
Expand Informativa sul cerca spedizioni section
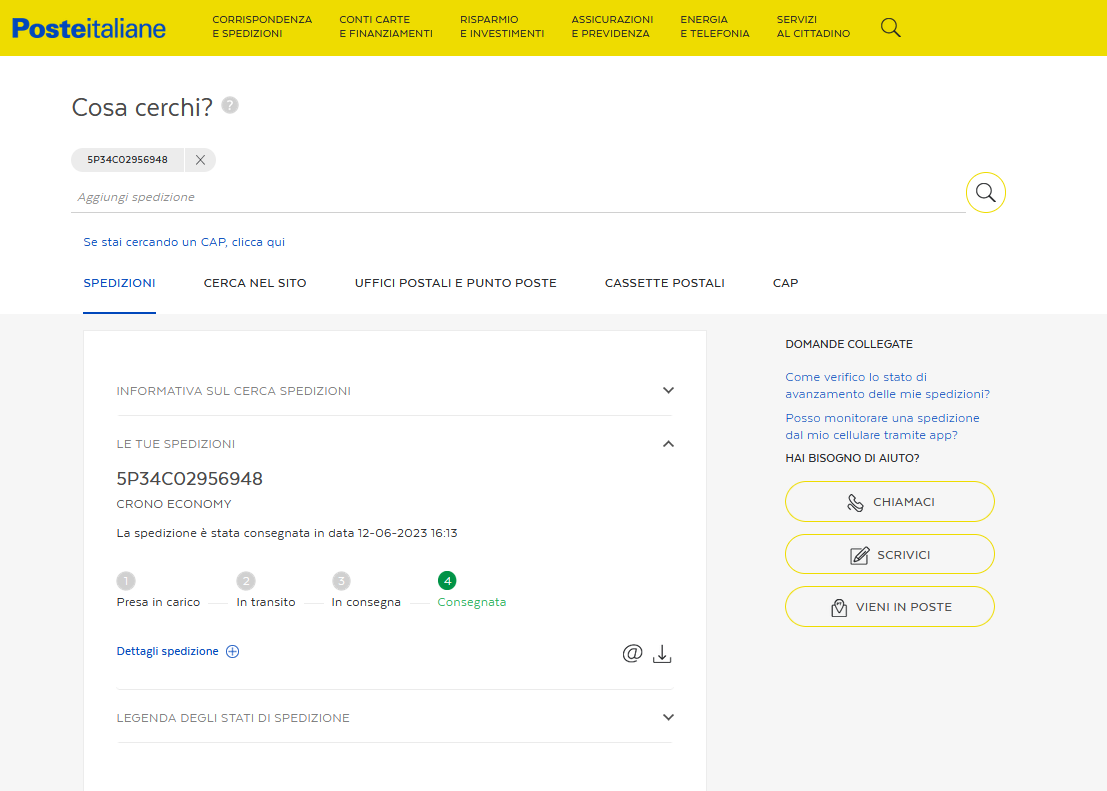coord(668,391)
